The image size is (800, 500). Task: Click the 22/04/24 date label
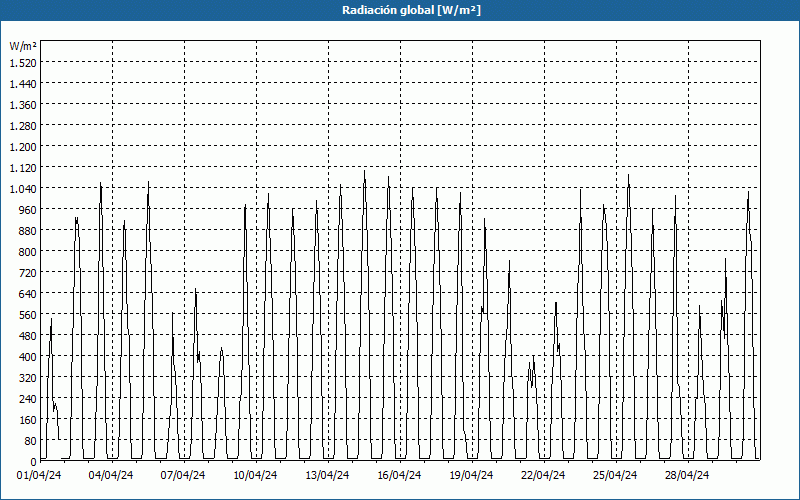[543, 475]
